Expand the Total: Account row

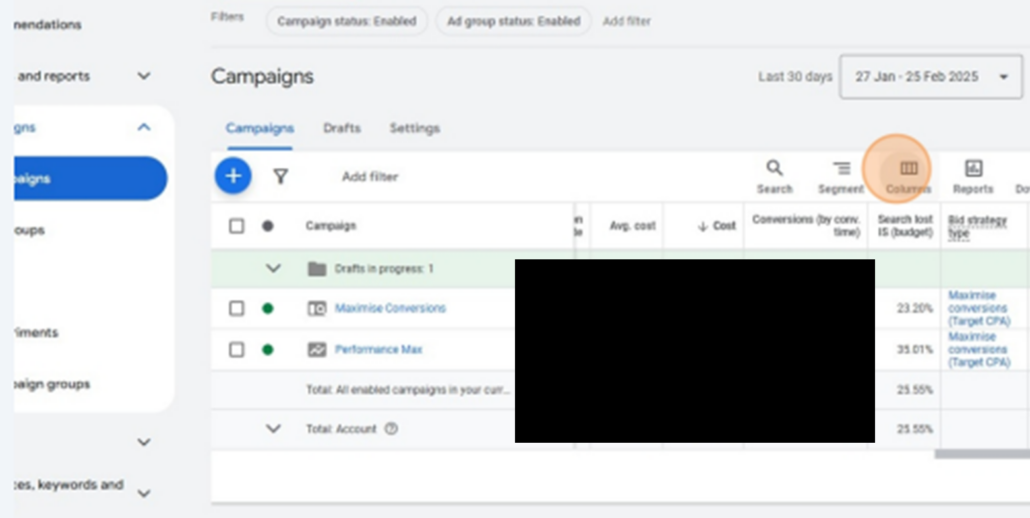click(273, 429)
